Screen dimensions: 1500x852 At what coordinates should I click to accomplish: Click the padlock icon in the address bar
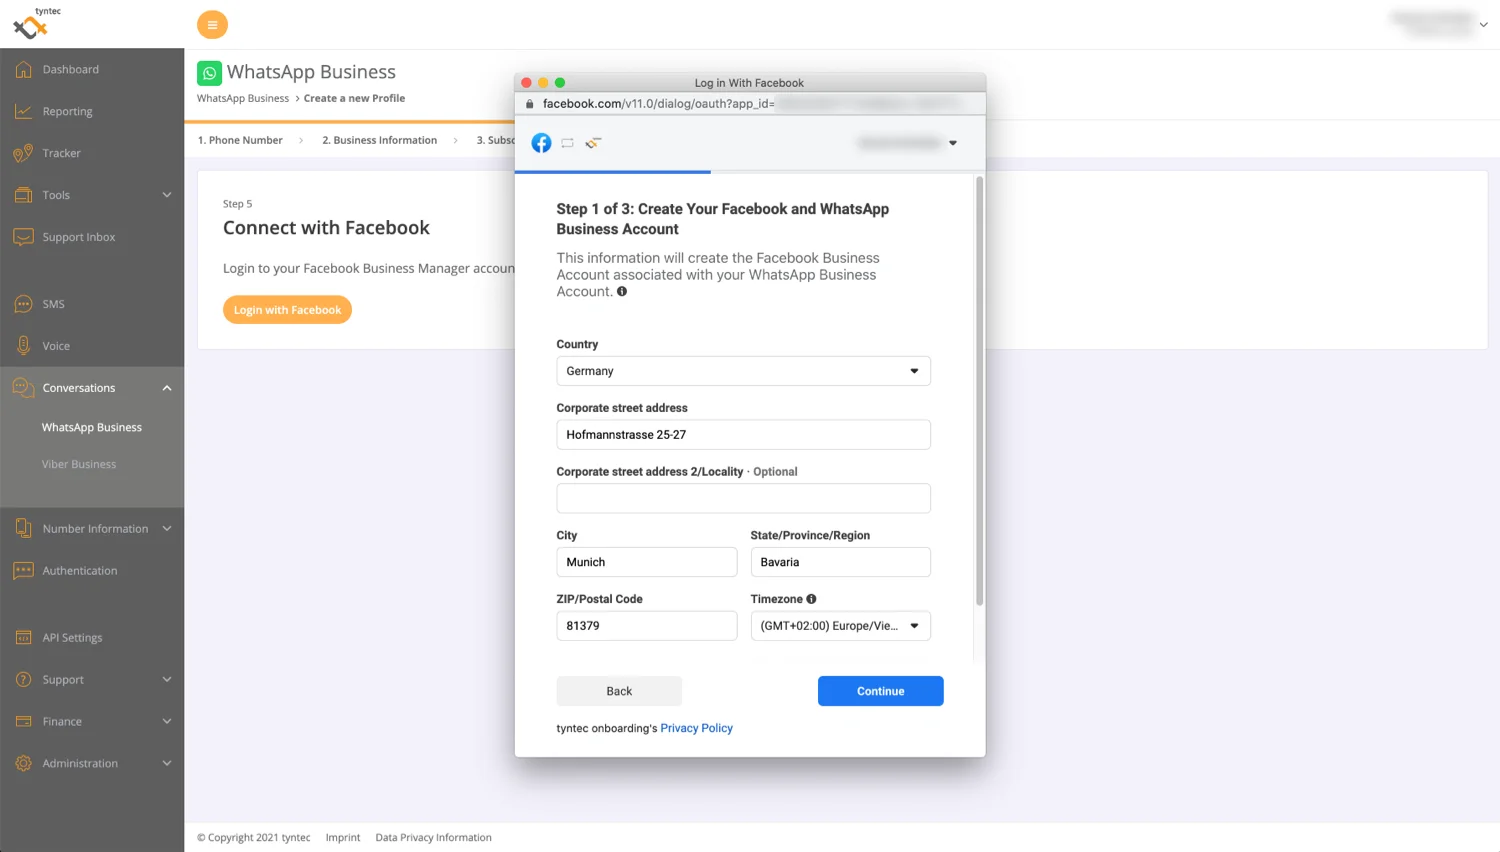point(530,104)
